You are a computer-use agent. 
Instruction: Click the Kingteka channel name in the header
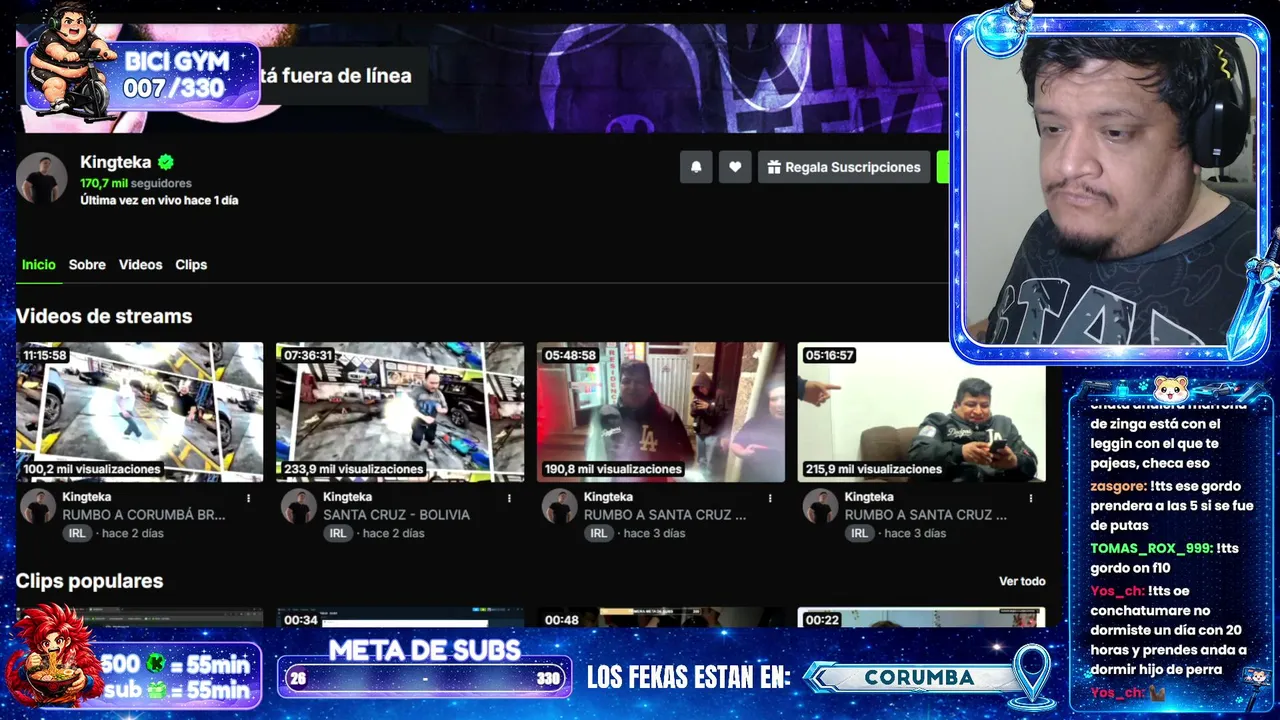tap(116, 162)
